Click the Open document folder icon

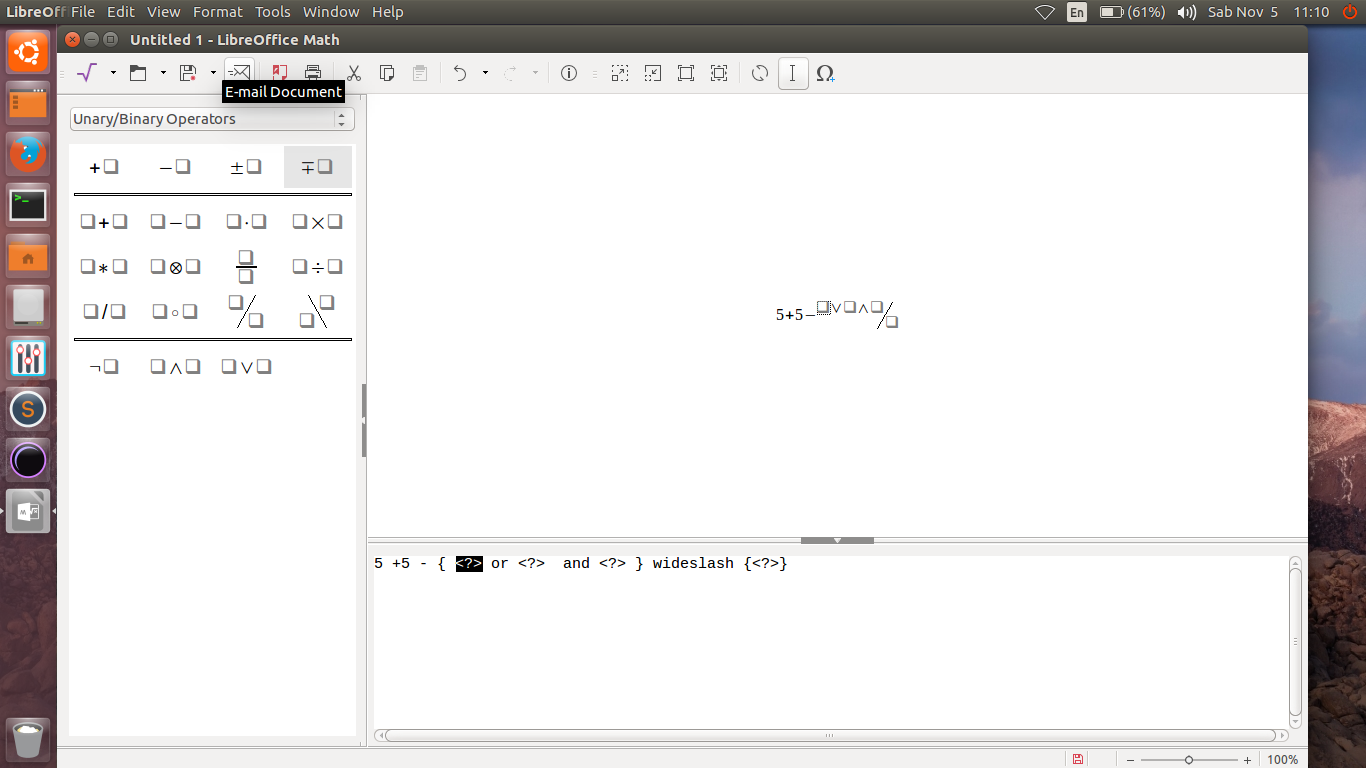pos(138,73)
